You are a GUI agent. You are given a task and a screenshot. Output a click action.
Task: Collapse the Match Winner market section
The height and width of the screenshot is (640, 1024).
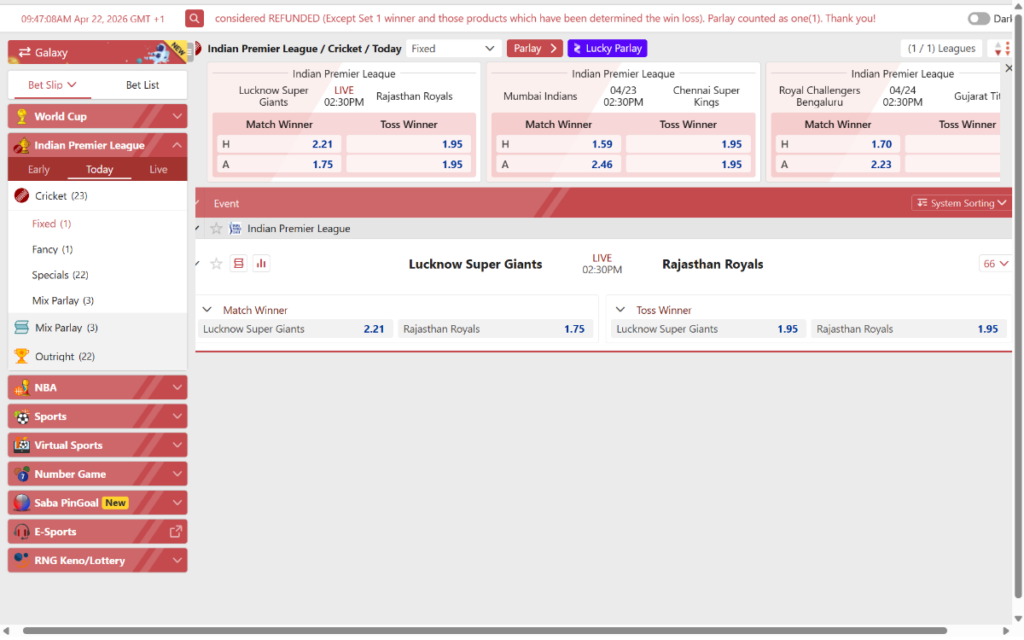coord(208,310)
